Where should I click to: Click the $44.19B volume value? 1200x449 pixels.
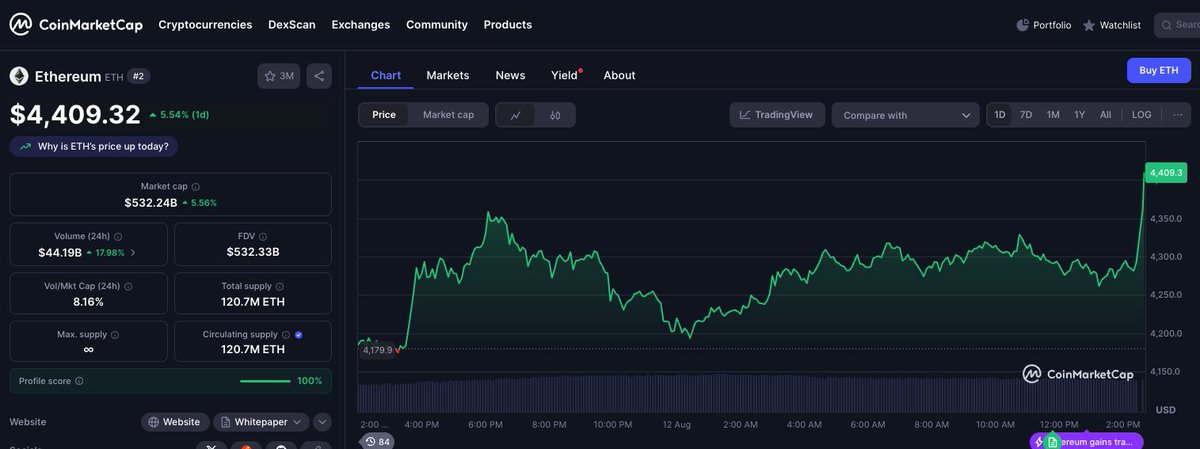58,252
